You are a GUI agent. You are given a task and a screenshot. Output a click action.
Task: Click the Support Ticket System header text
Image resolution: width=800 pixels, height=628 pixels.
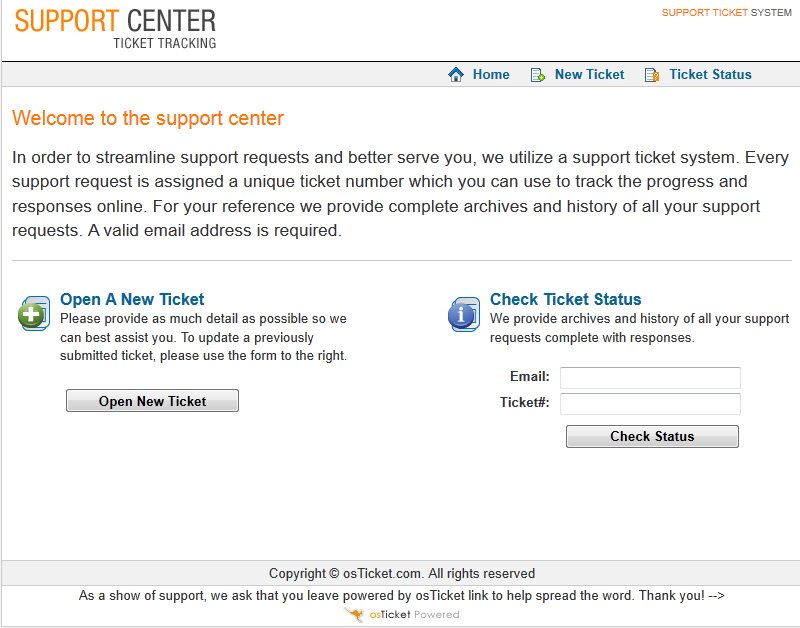726,13
